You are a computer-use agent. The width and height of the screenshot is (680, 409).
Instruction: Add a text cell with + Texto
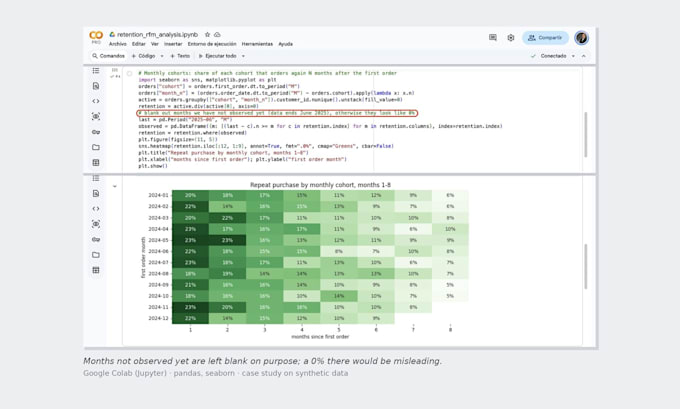[x=180, y=56]
